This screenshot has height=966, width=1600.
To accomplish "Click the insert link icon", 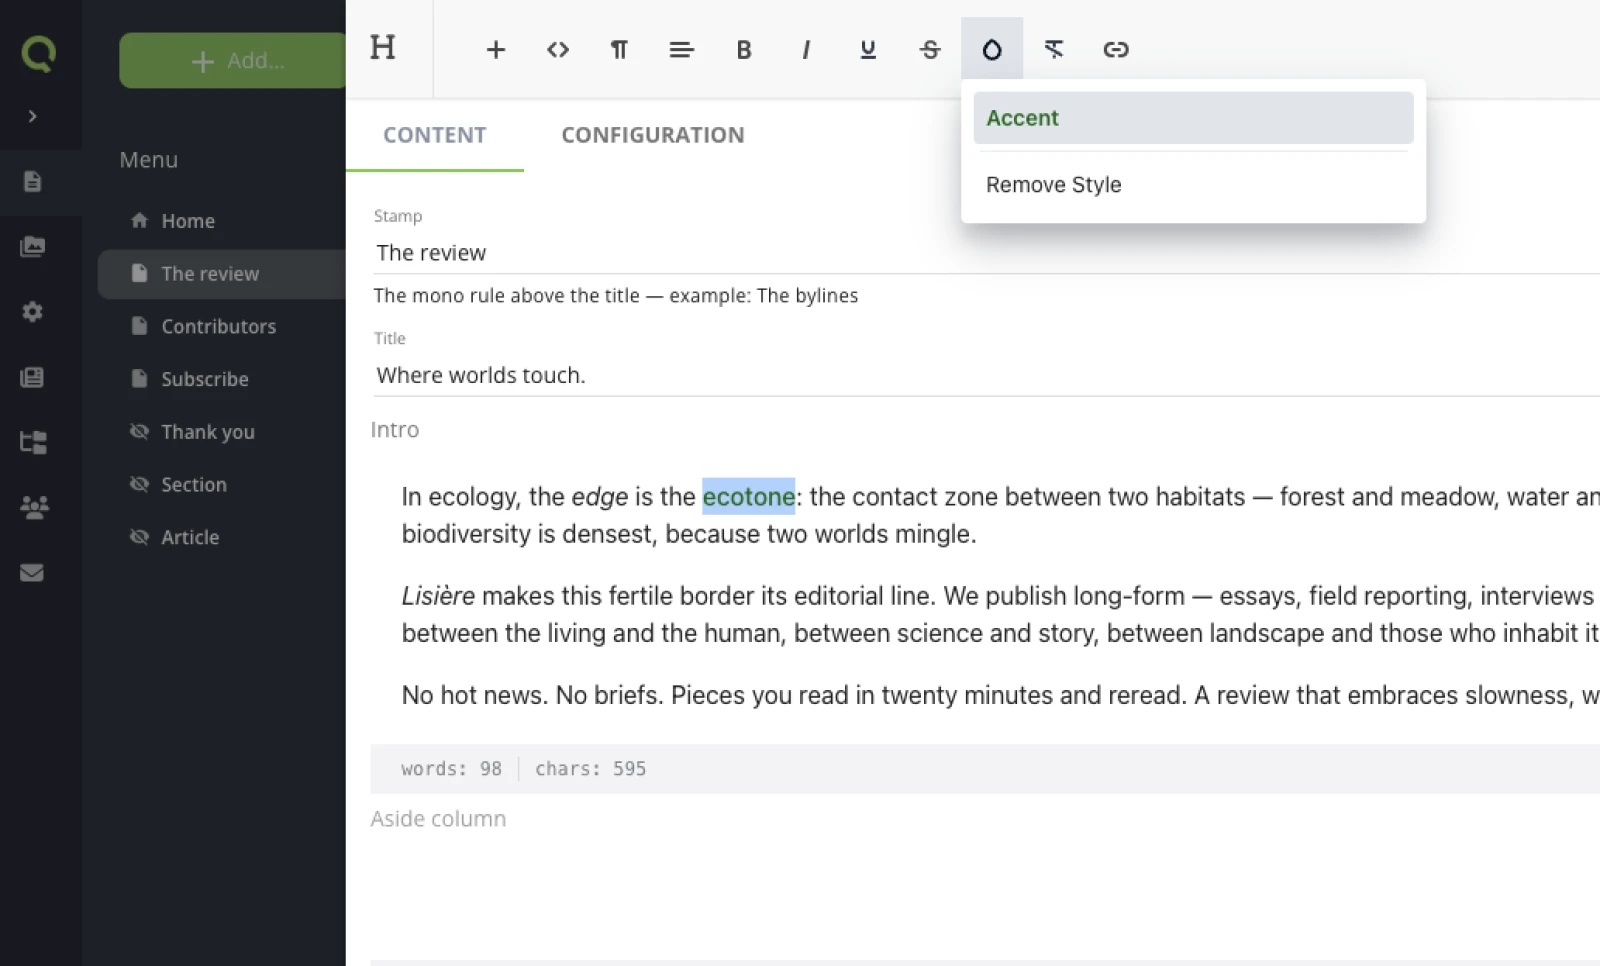I will [x=1116, y=49].
